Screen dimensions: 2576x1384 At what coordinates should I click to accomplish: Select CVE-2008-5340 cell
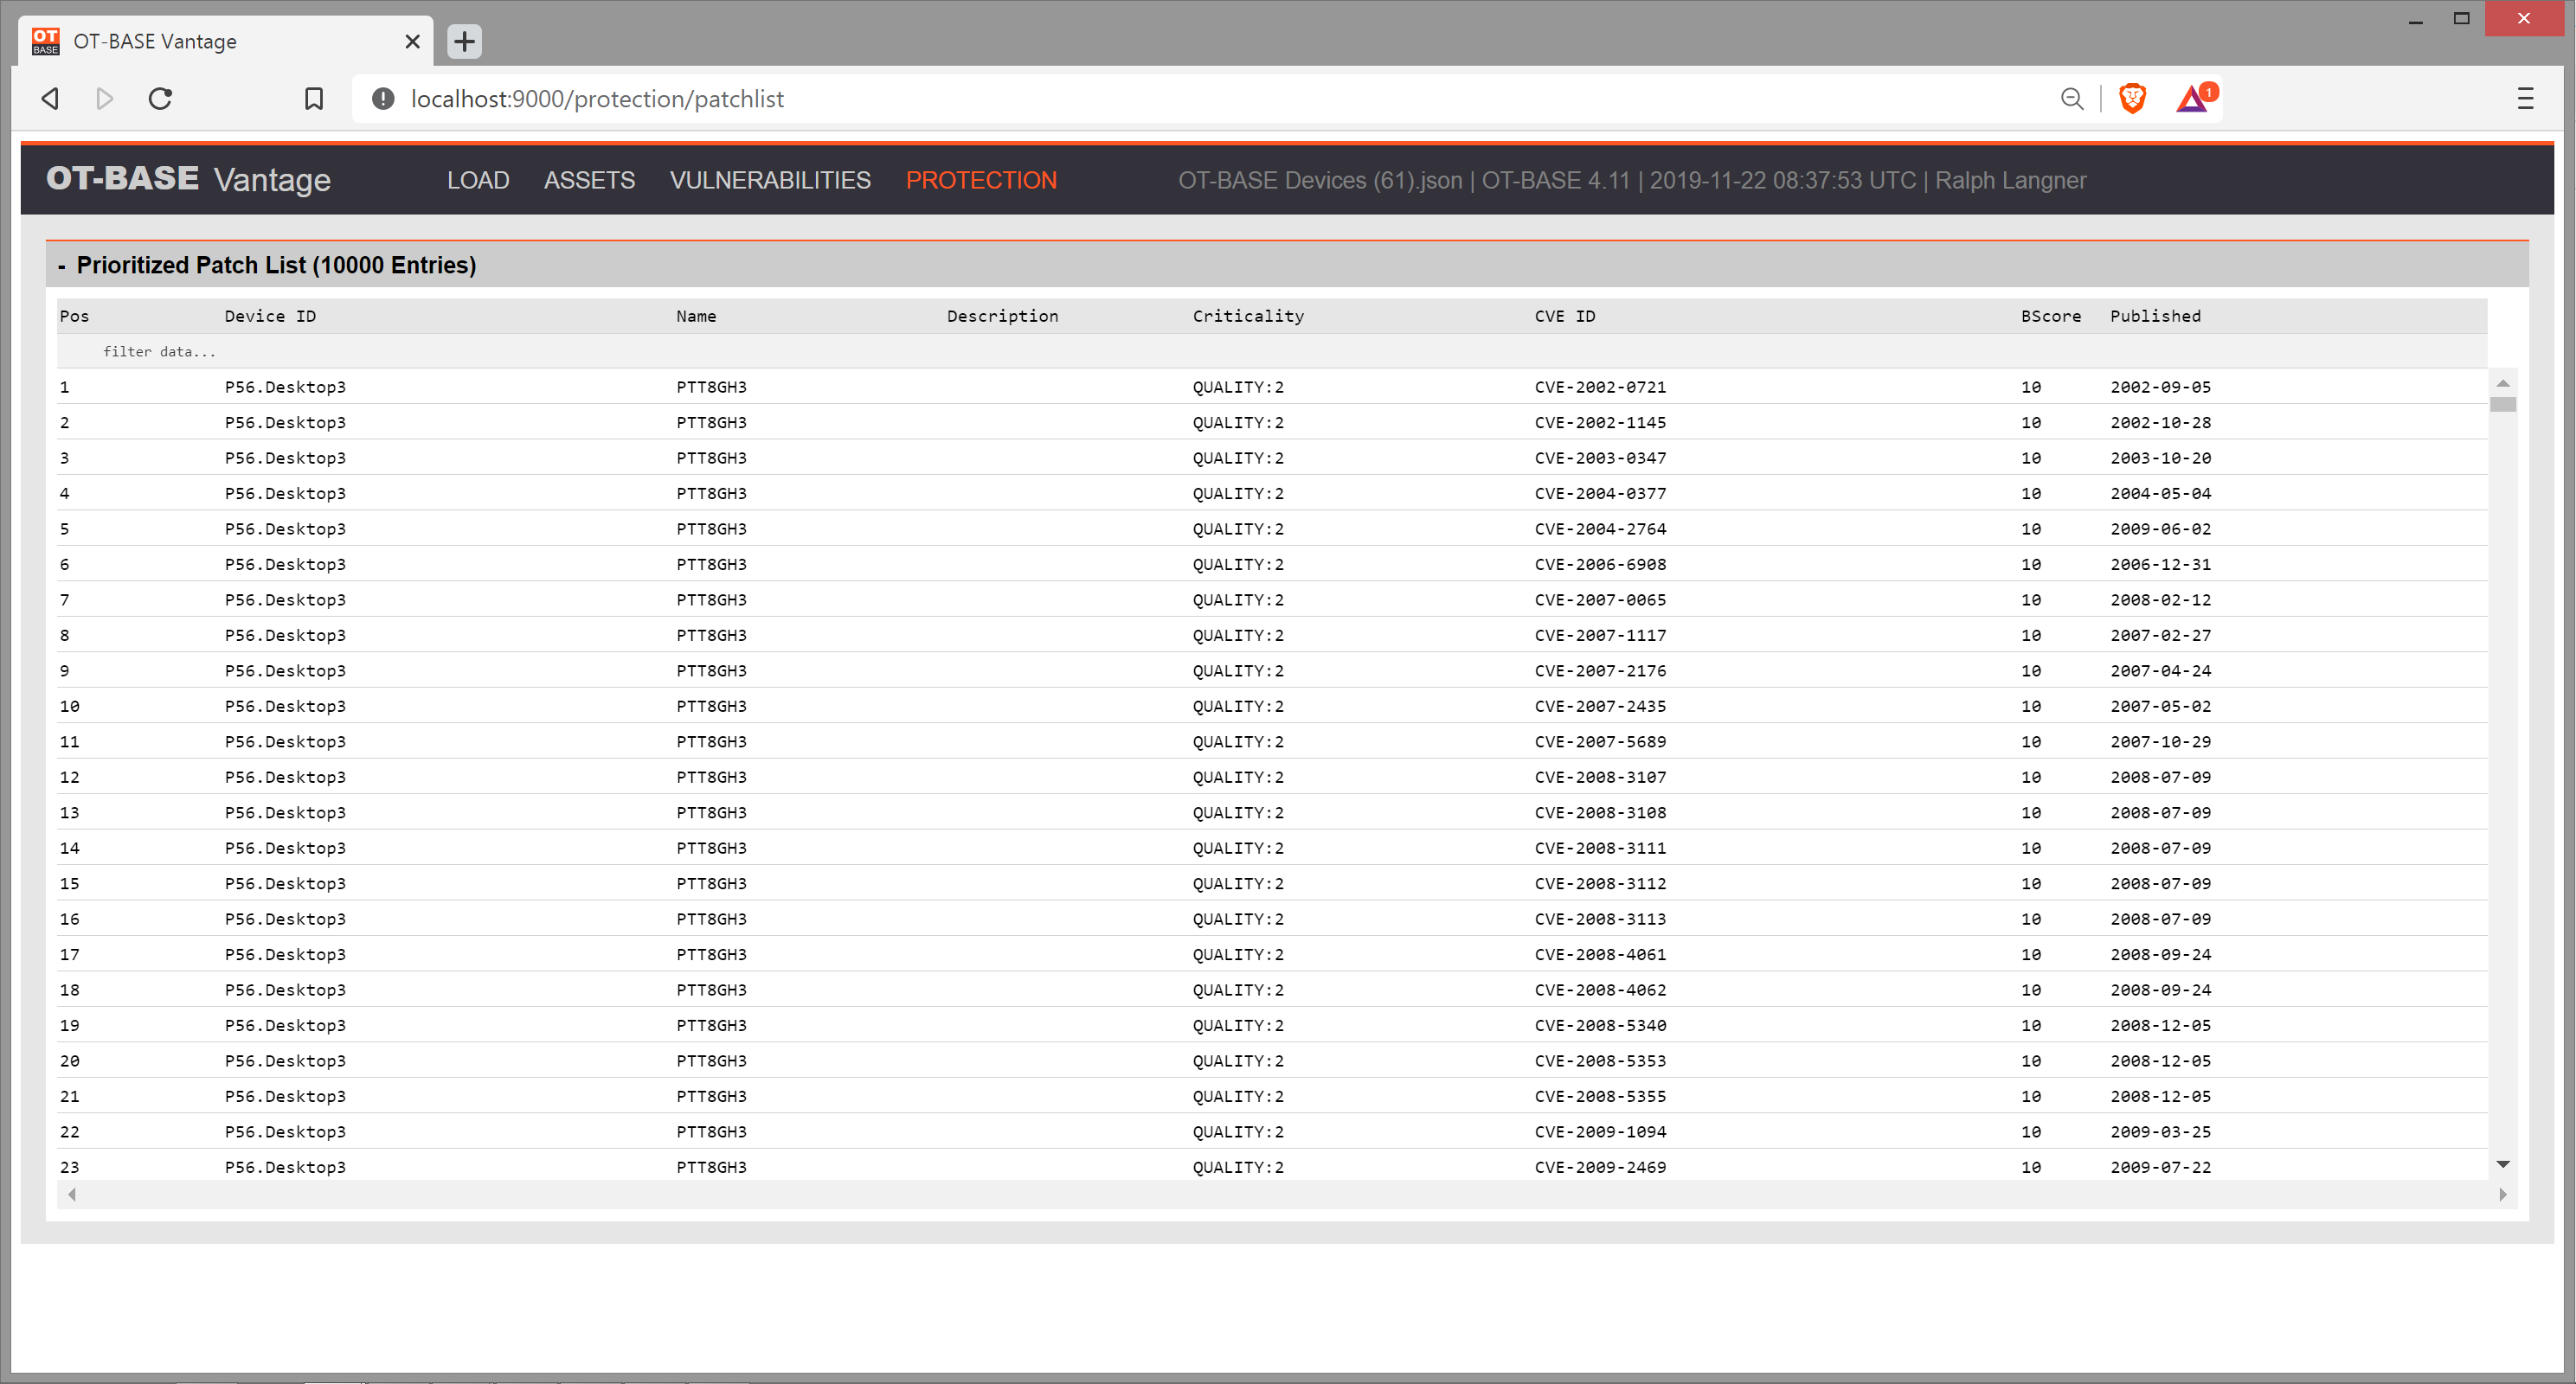[1600, 1025]
